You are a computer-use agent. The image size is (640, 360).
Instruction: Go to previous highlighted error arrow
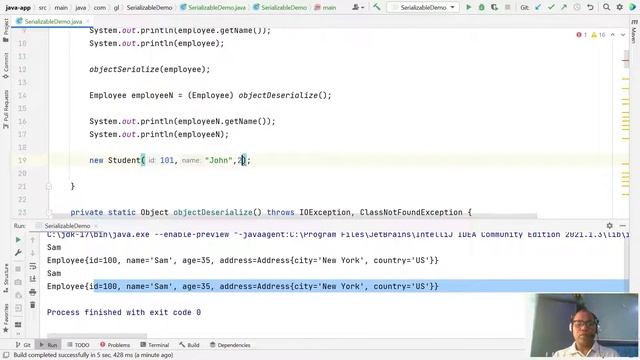[x=613, y=35]
